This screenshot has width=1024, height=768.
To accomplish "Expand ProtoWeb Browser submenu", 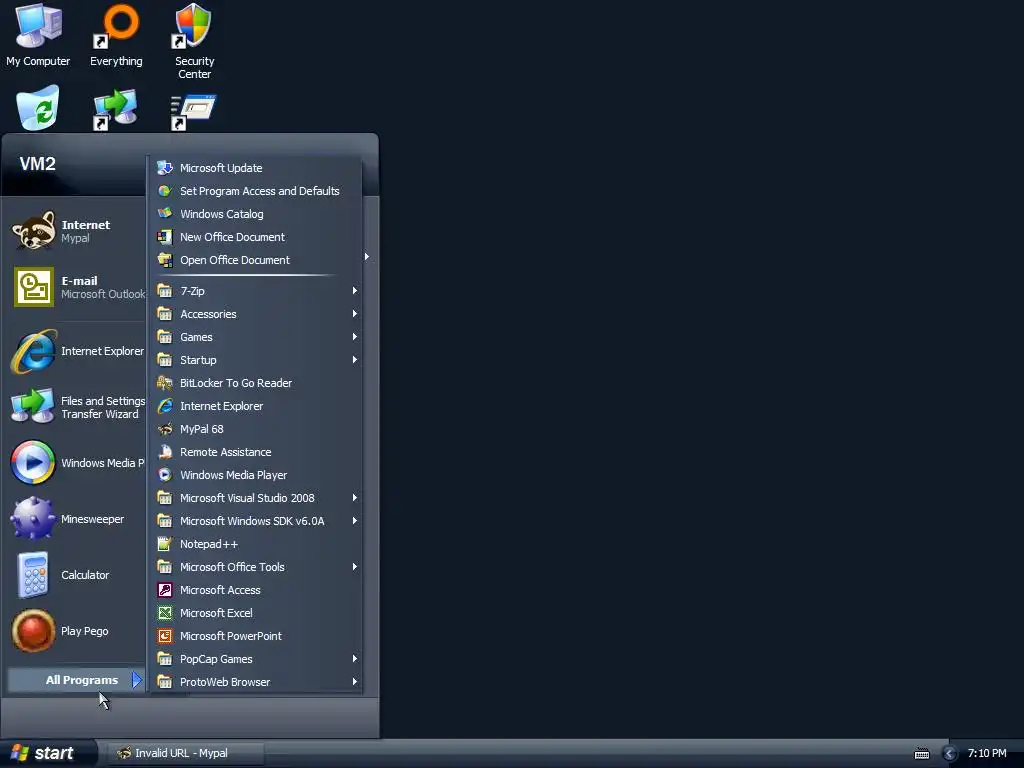I will (255, 682).
